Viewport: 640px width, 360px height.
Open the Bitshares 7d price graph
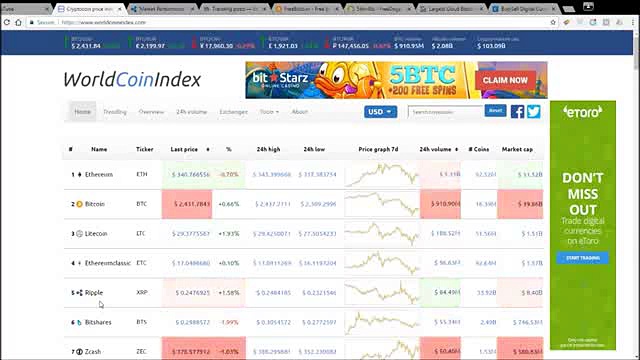tap(382, 322)
